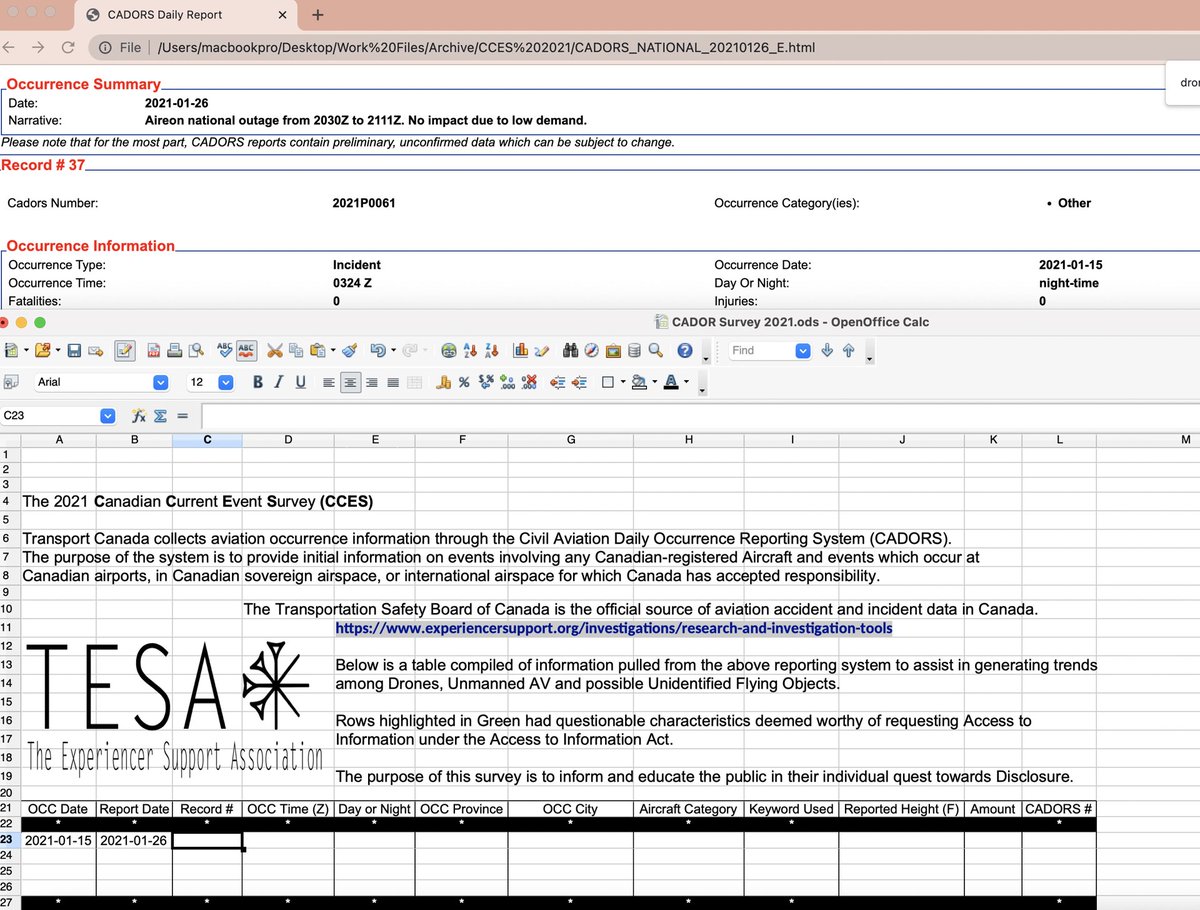Export directly as PDF icon
Viewport: 1200px width, 910px height.
154,351
